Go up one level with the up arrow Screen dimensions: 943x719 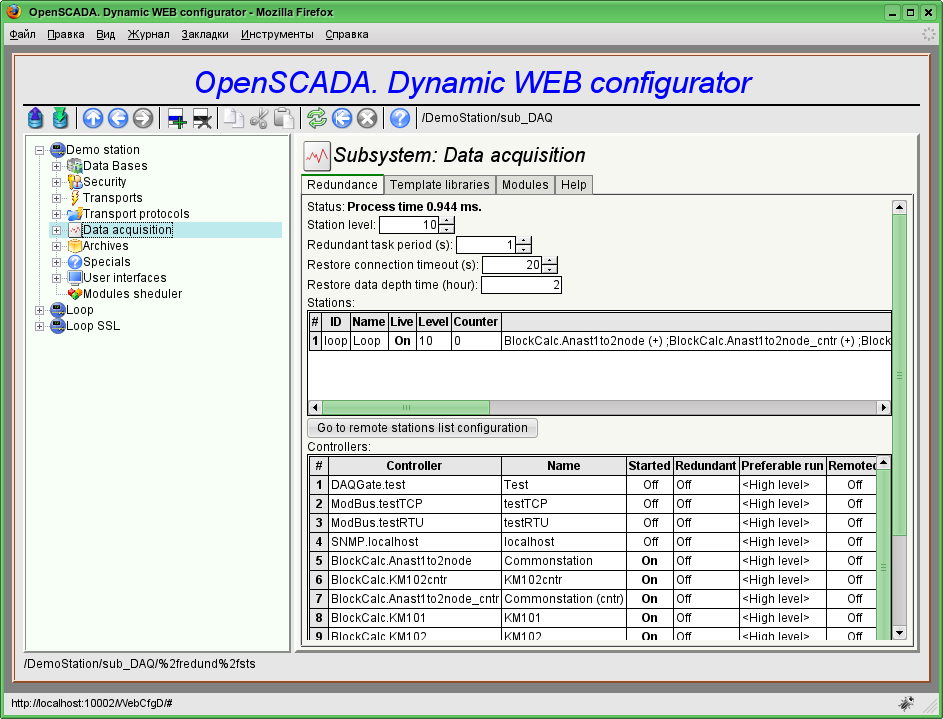(x=93, y=118)
